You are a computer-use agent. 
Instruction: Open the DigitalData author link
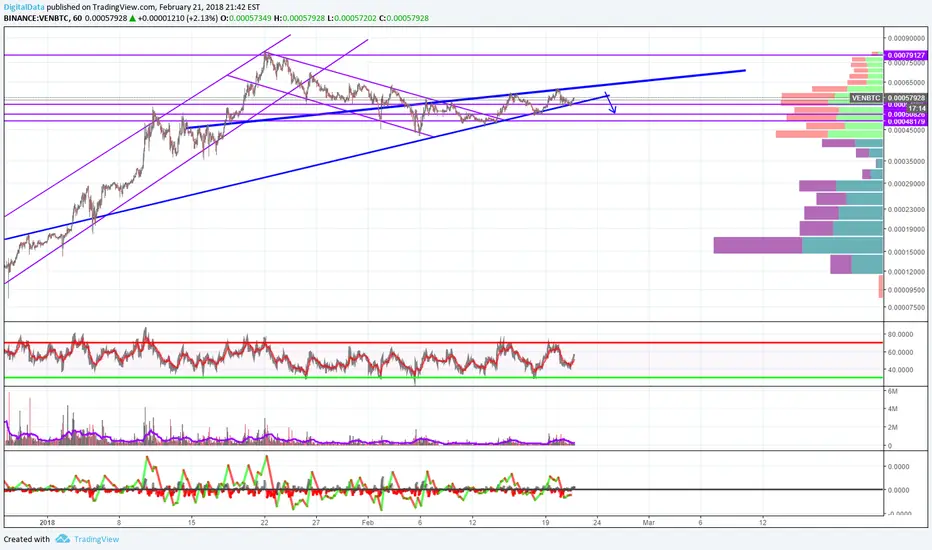(24, 7)
